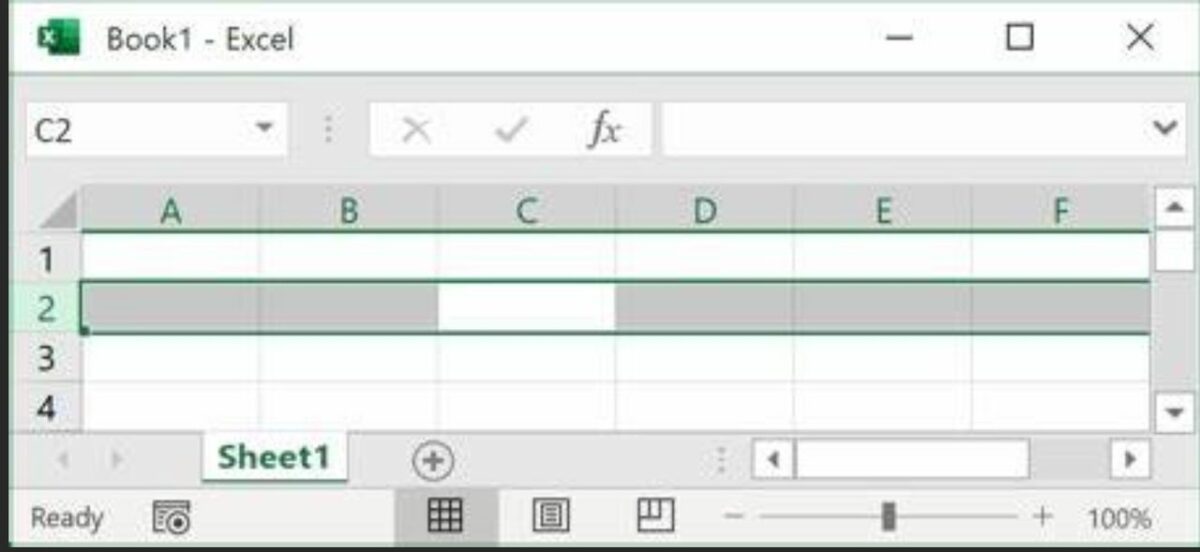Open the Sheet1 tab
The image size is (1200, 552).
[273, 458]
